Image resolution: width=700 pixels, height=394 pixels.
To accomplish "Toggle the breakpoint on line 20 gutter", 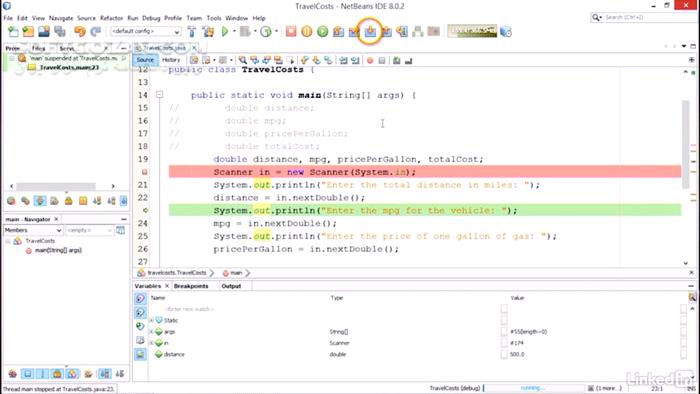I will pos(144,172).
